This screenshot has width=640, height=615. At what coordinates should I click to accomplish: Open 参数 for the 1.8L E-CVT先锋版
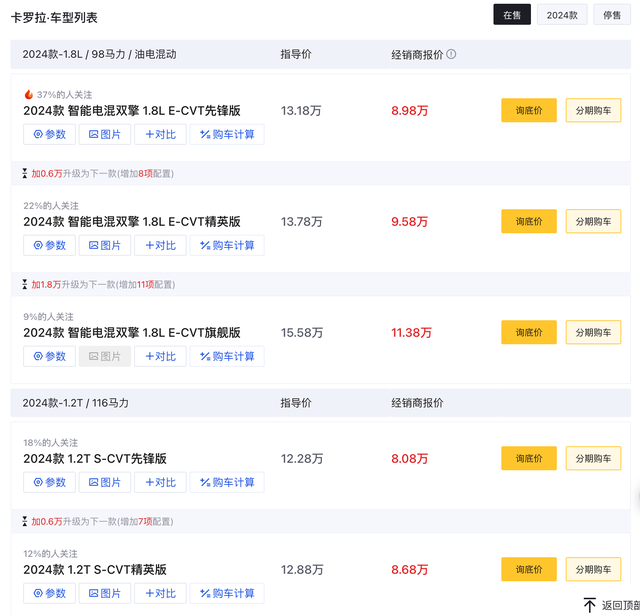[x=49, y=134]
